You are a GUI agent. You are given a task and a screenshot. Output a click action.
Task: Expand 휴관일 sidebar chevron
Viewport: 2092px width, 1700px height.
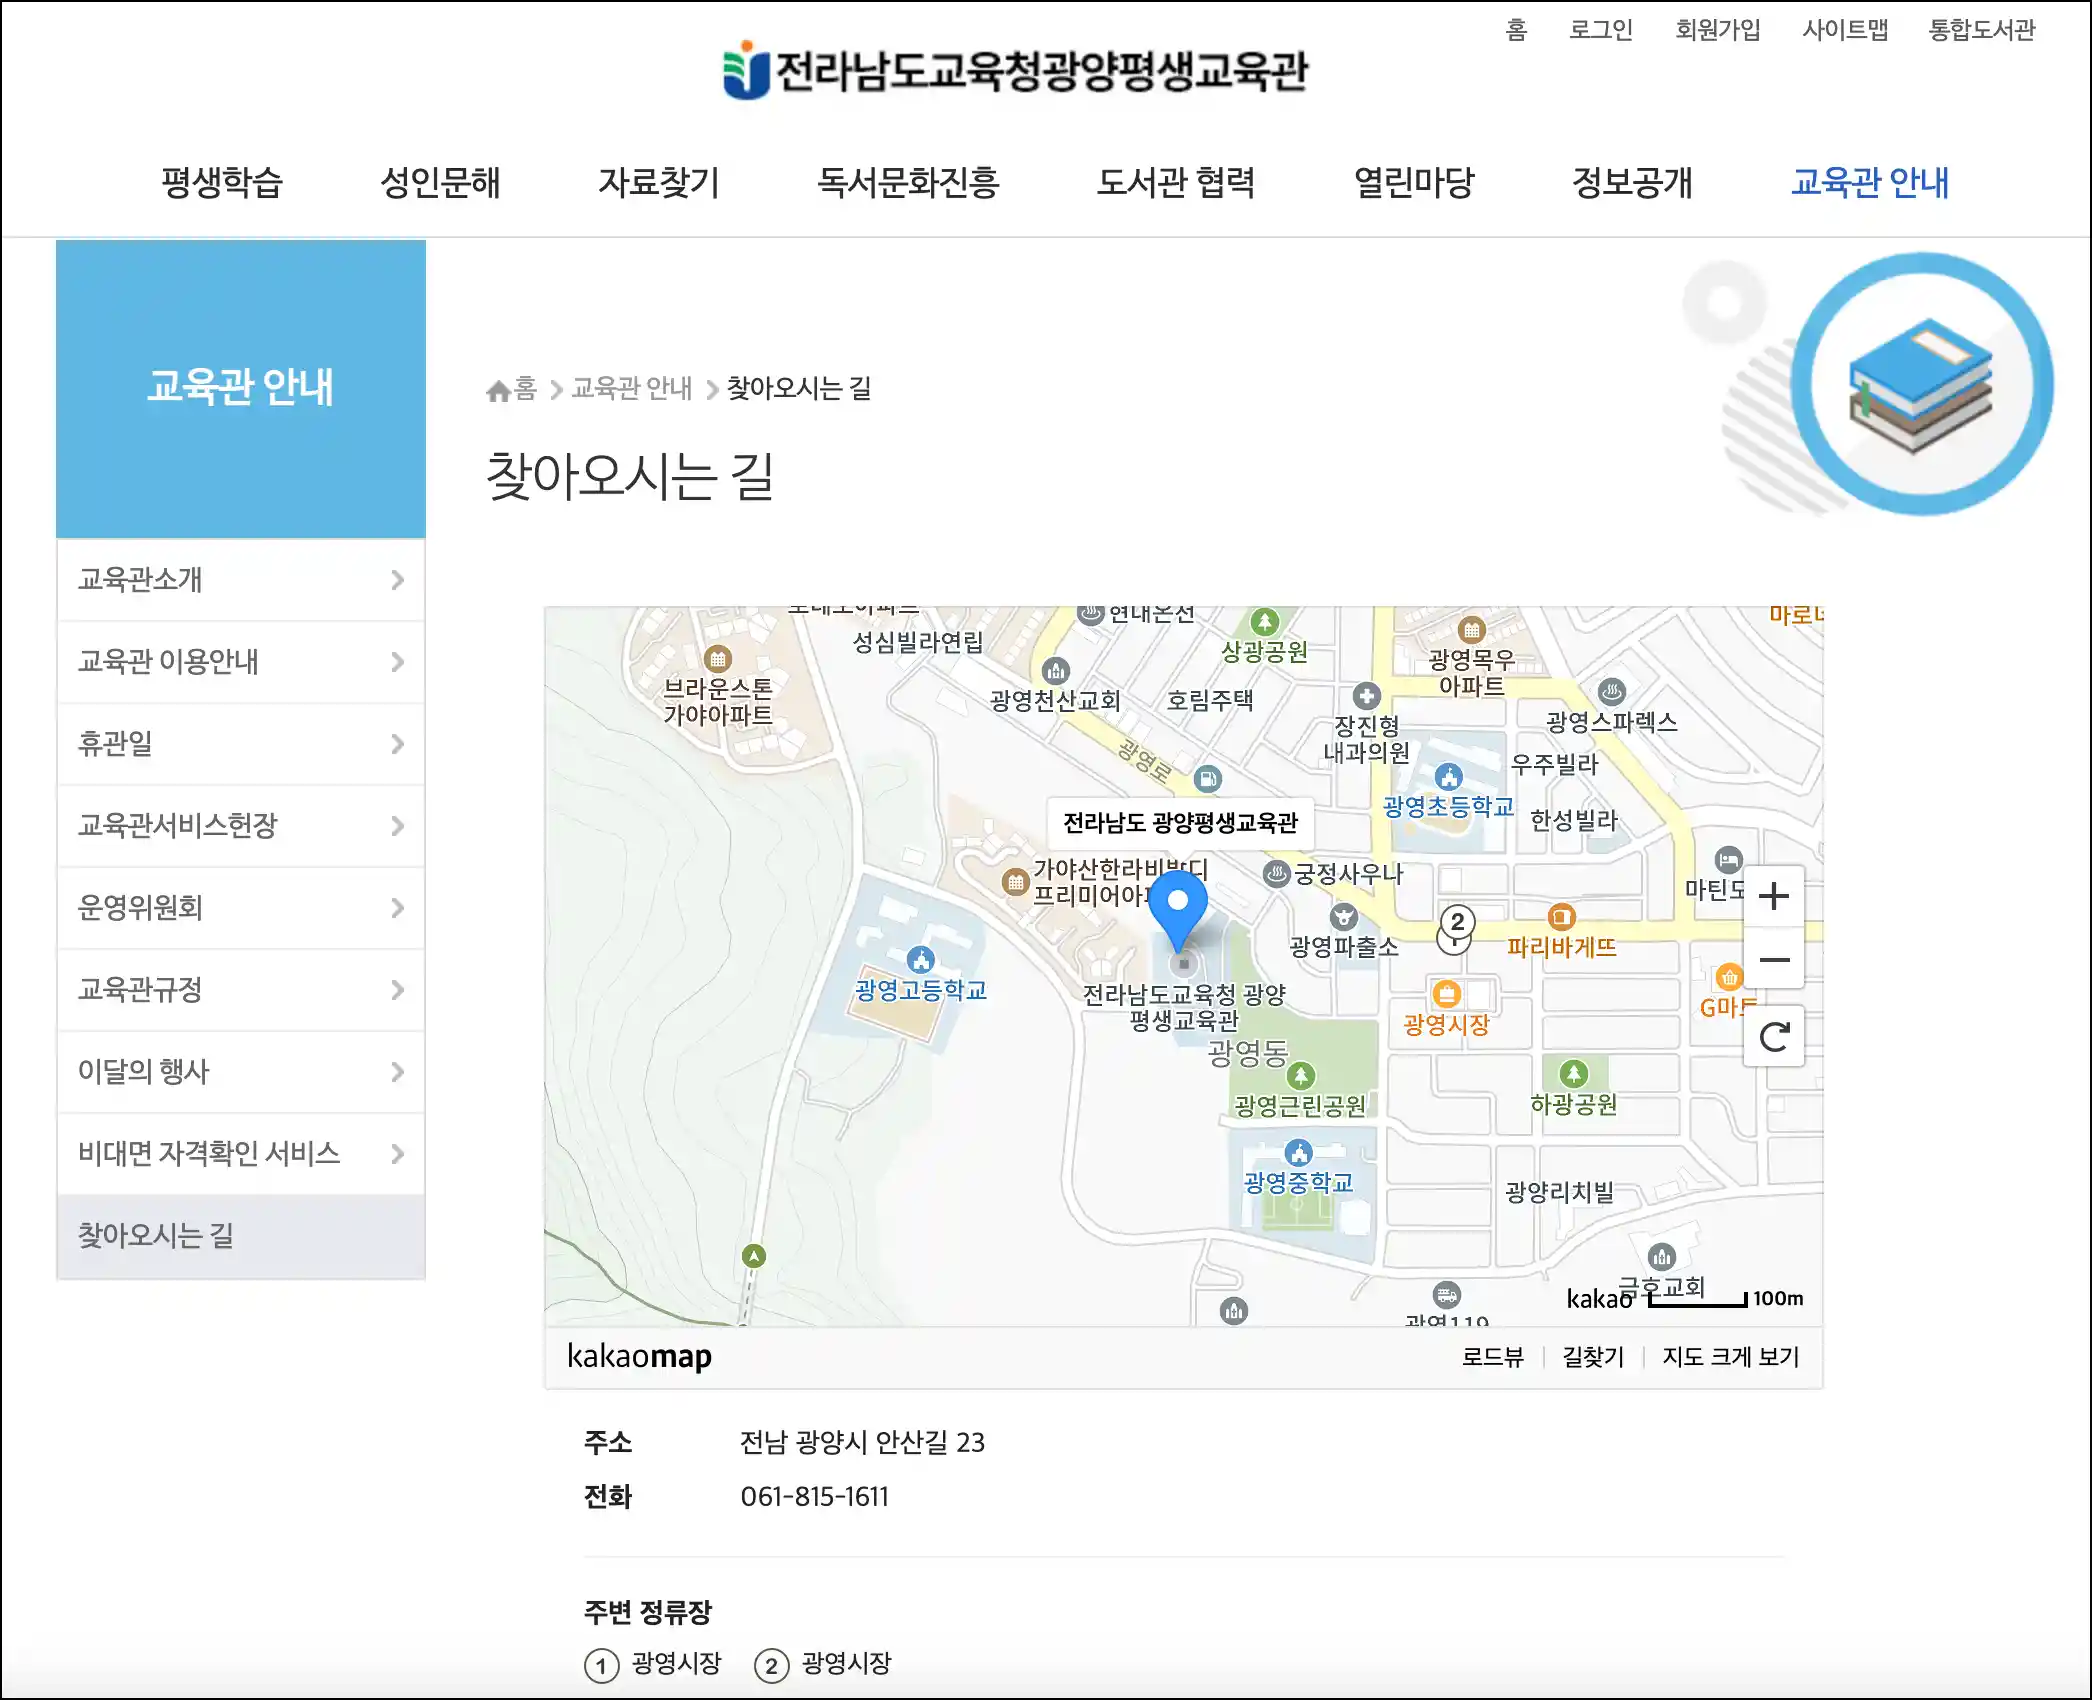tap(397, 744)
